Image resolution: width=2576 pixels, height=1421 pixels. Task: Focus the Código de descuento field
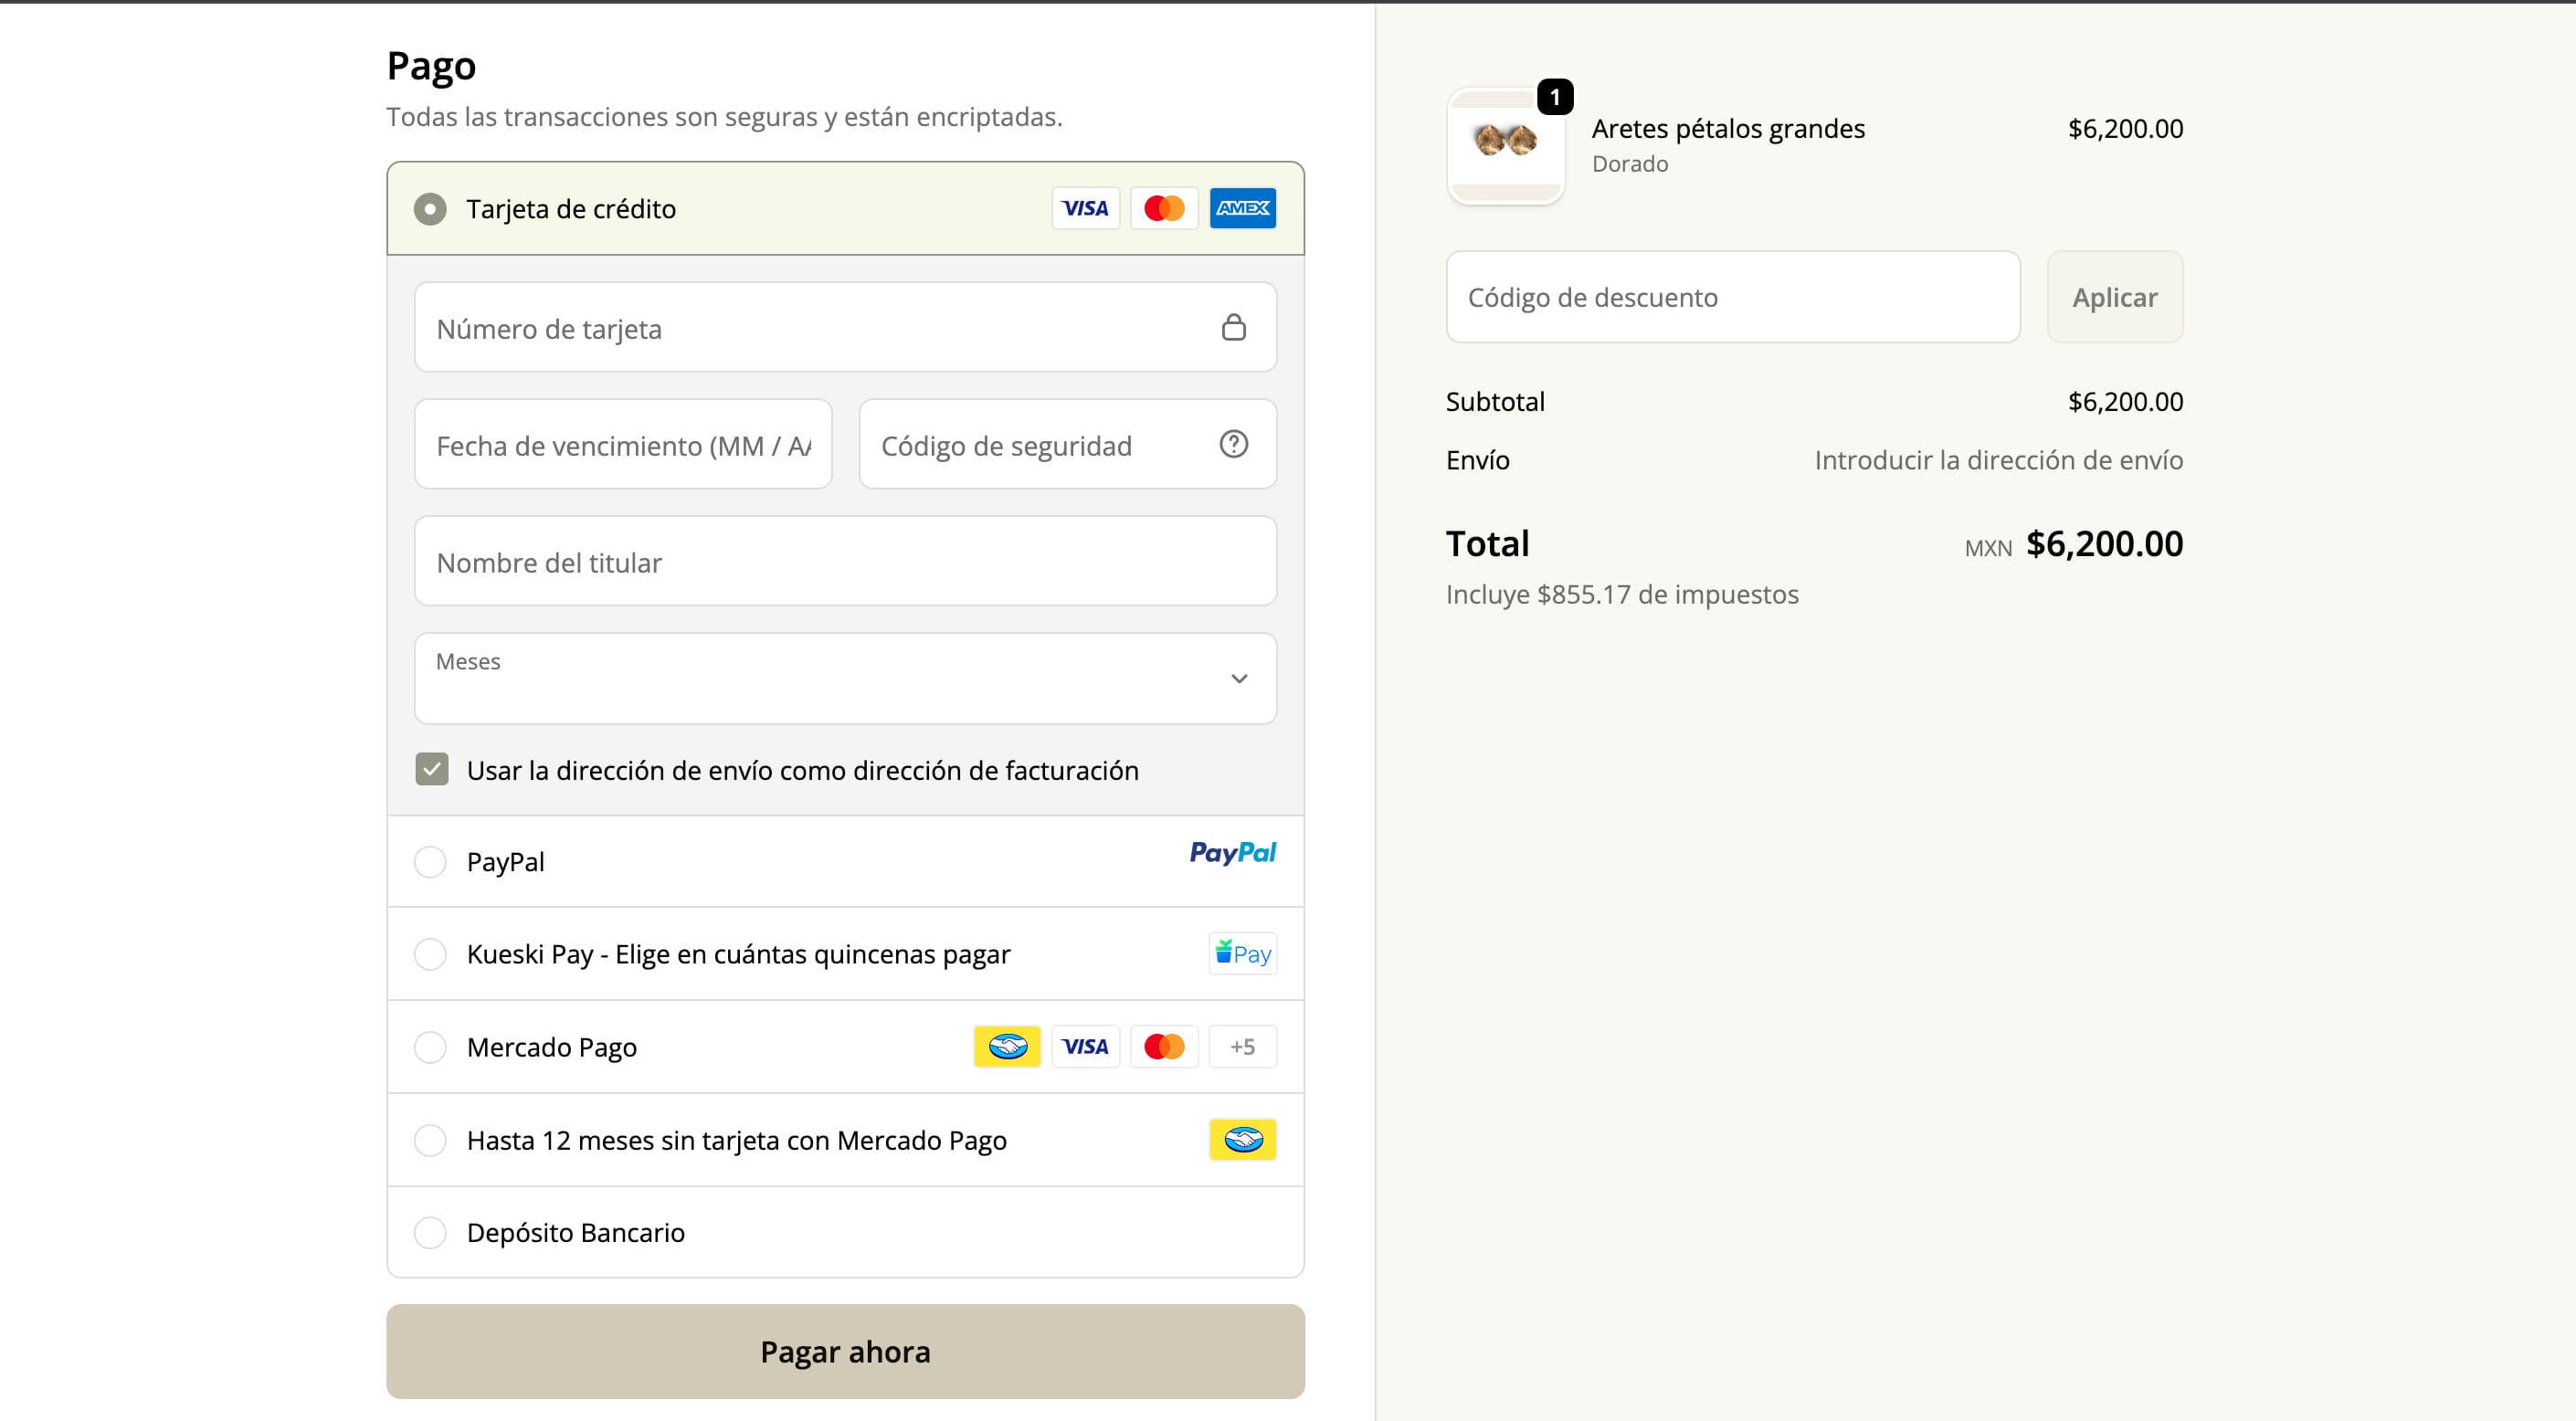[x=1732, y=297]
